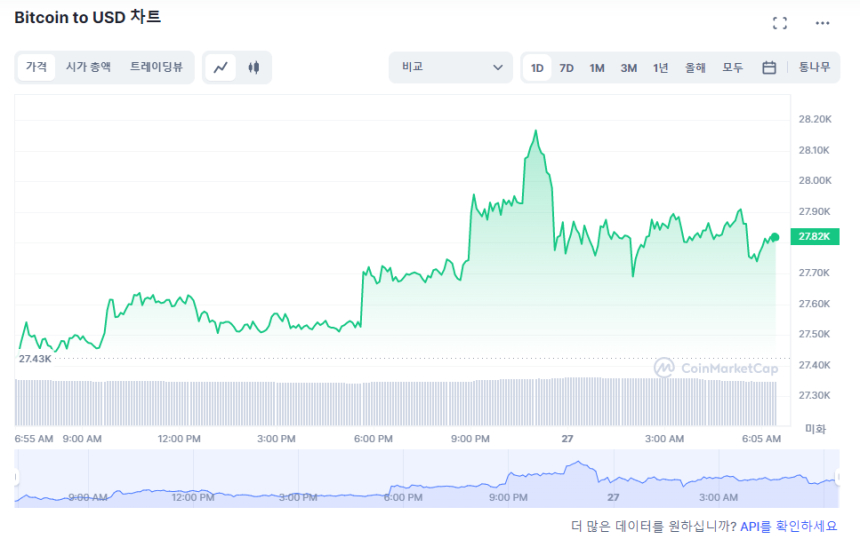
Task: Open the three-dot more options menu
Action: point(822,23)
